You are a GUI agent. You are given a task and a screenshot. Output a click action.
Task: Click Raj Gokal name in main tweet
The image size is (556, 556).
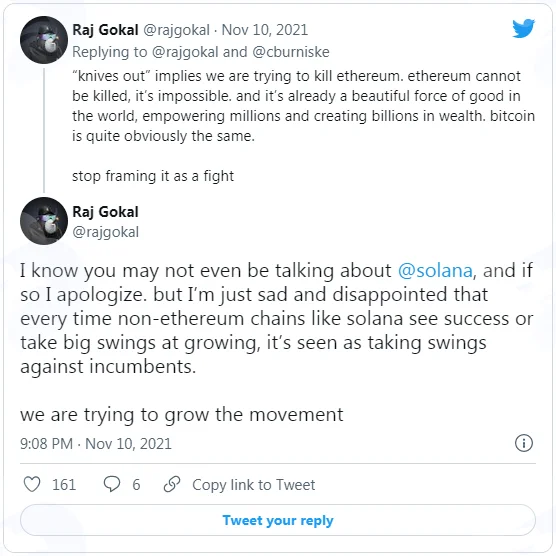pos(105,212)
